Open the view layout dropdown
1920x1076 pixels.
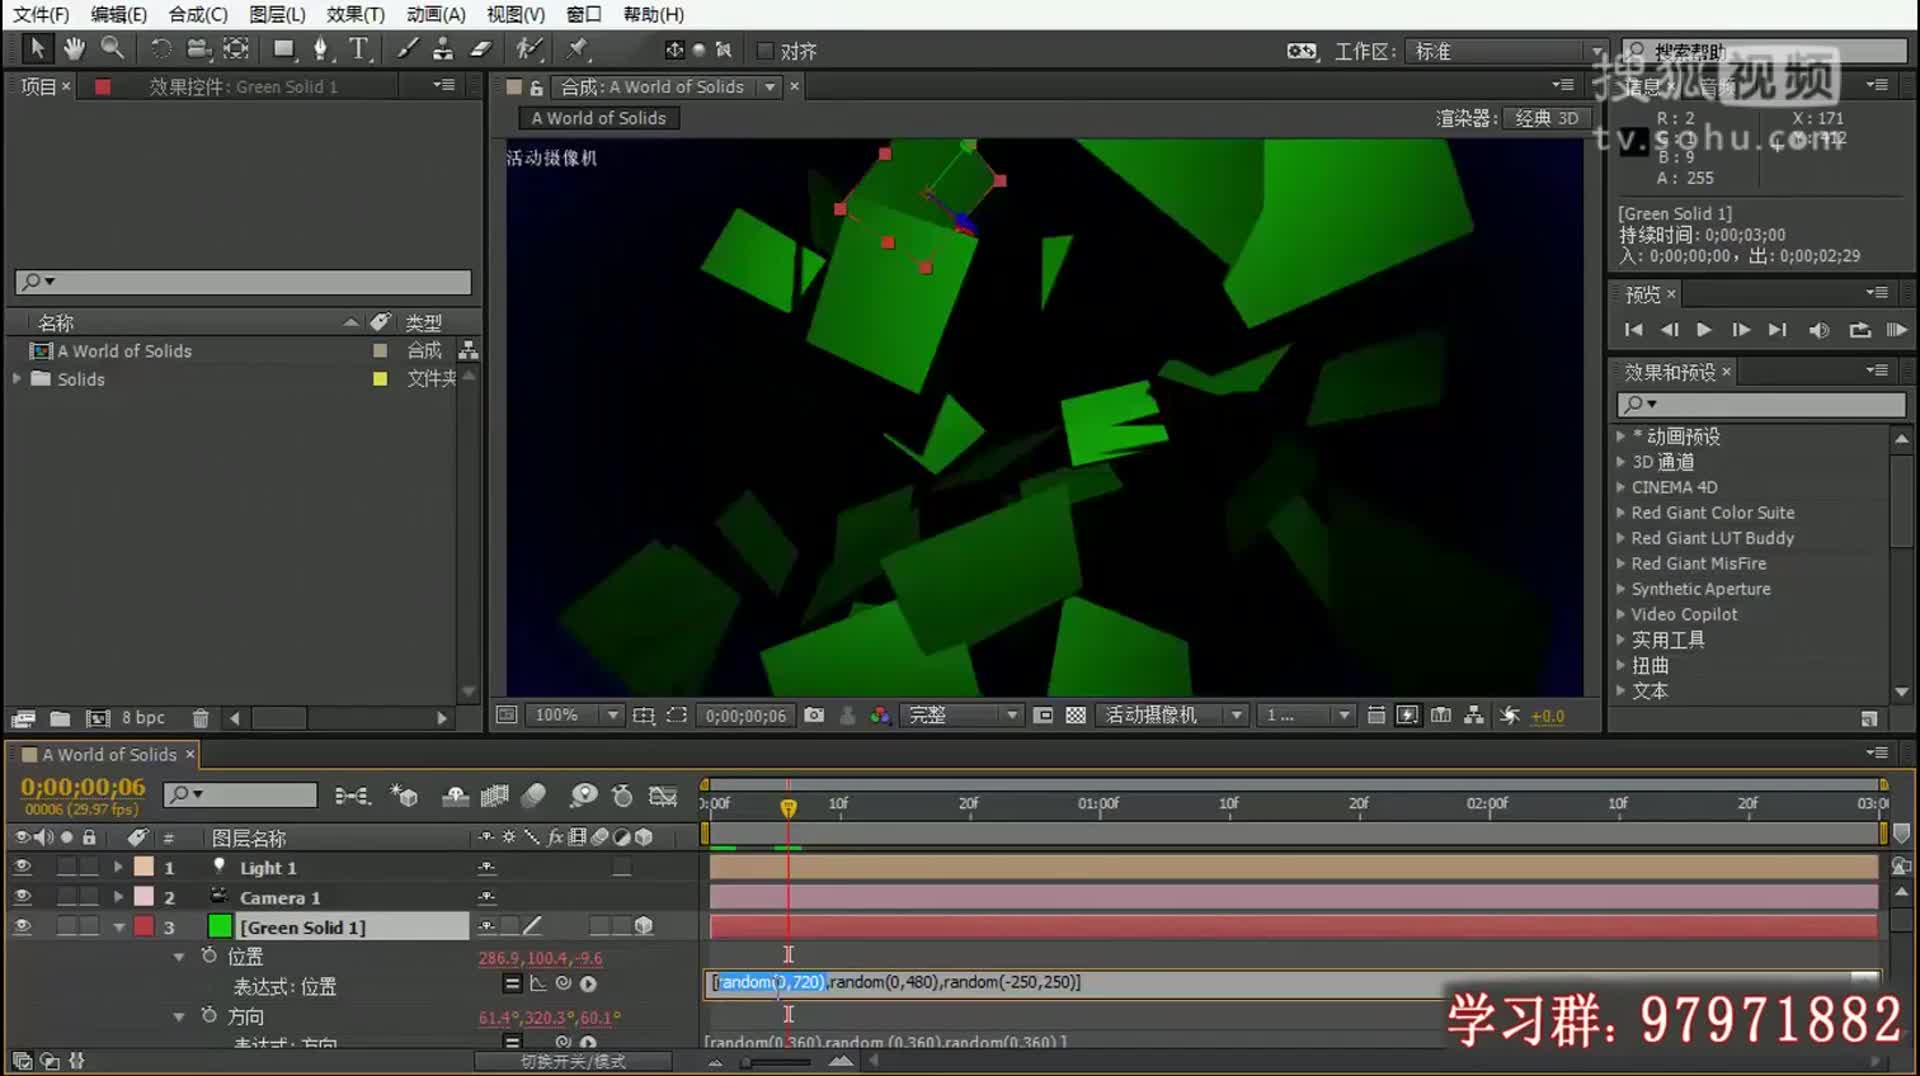pos(1306,715)
